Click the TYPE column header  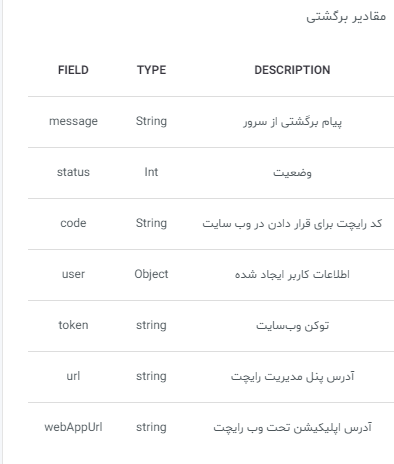(x=151, y=70)
